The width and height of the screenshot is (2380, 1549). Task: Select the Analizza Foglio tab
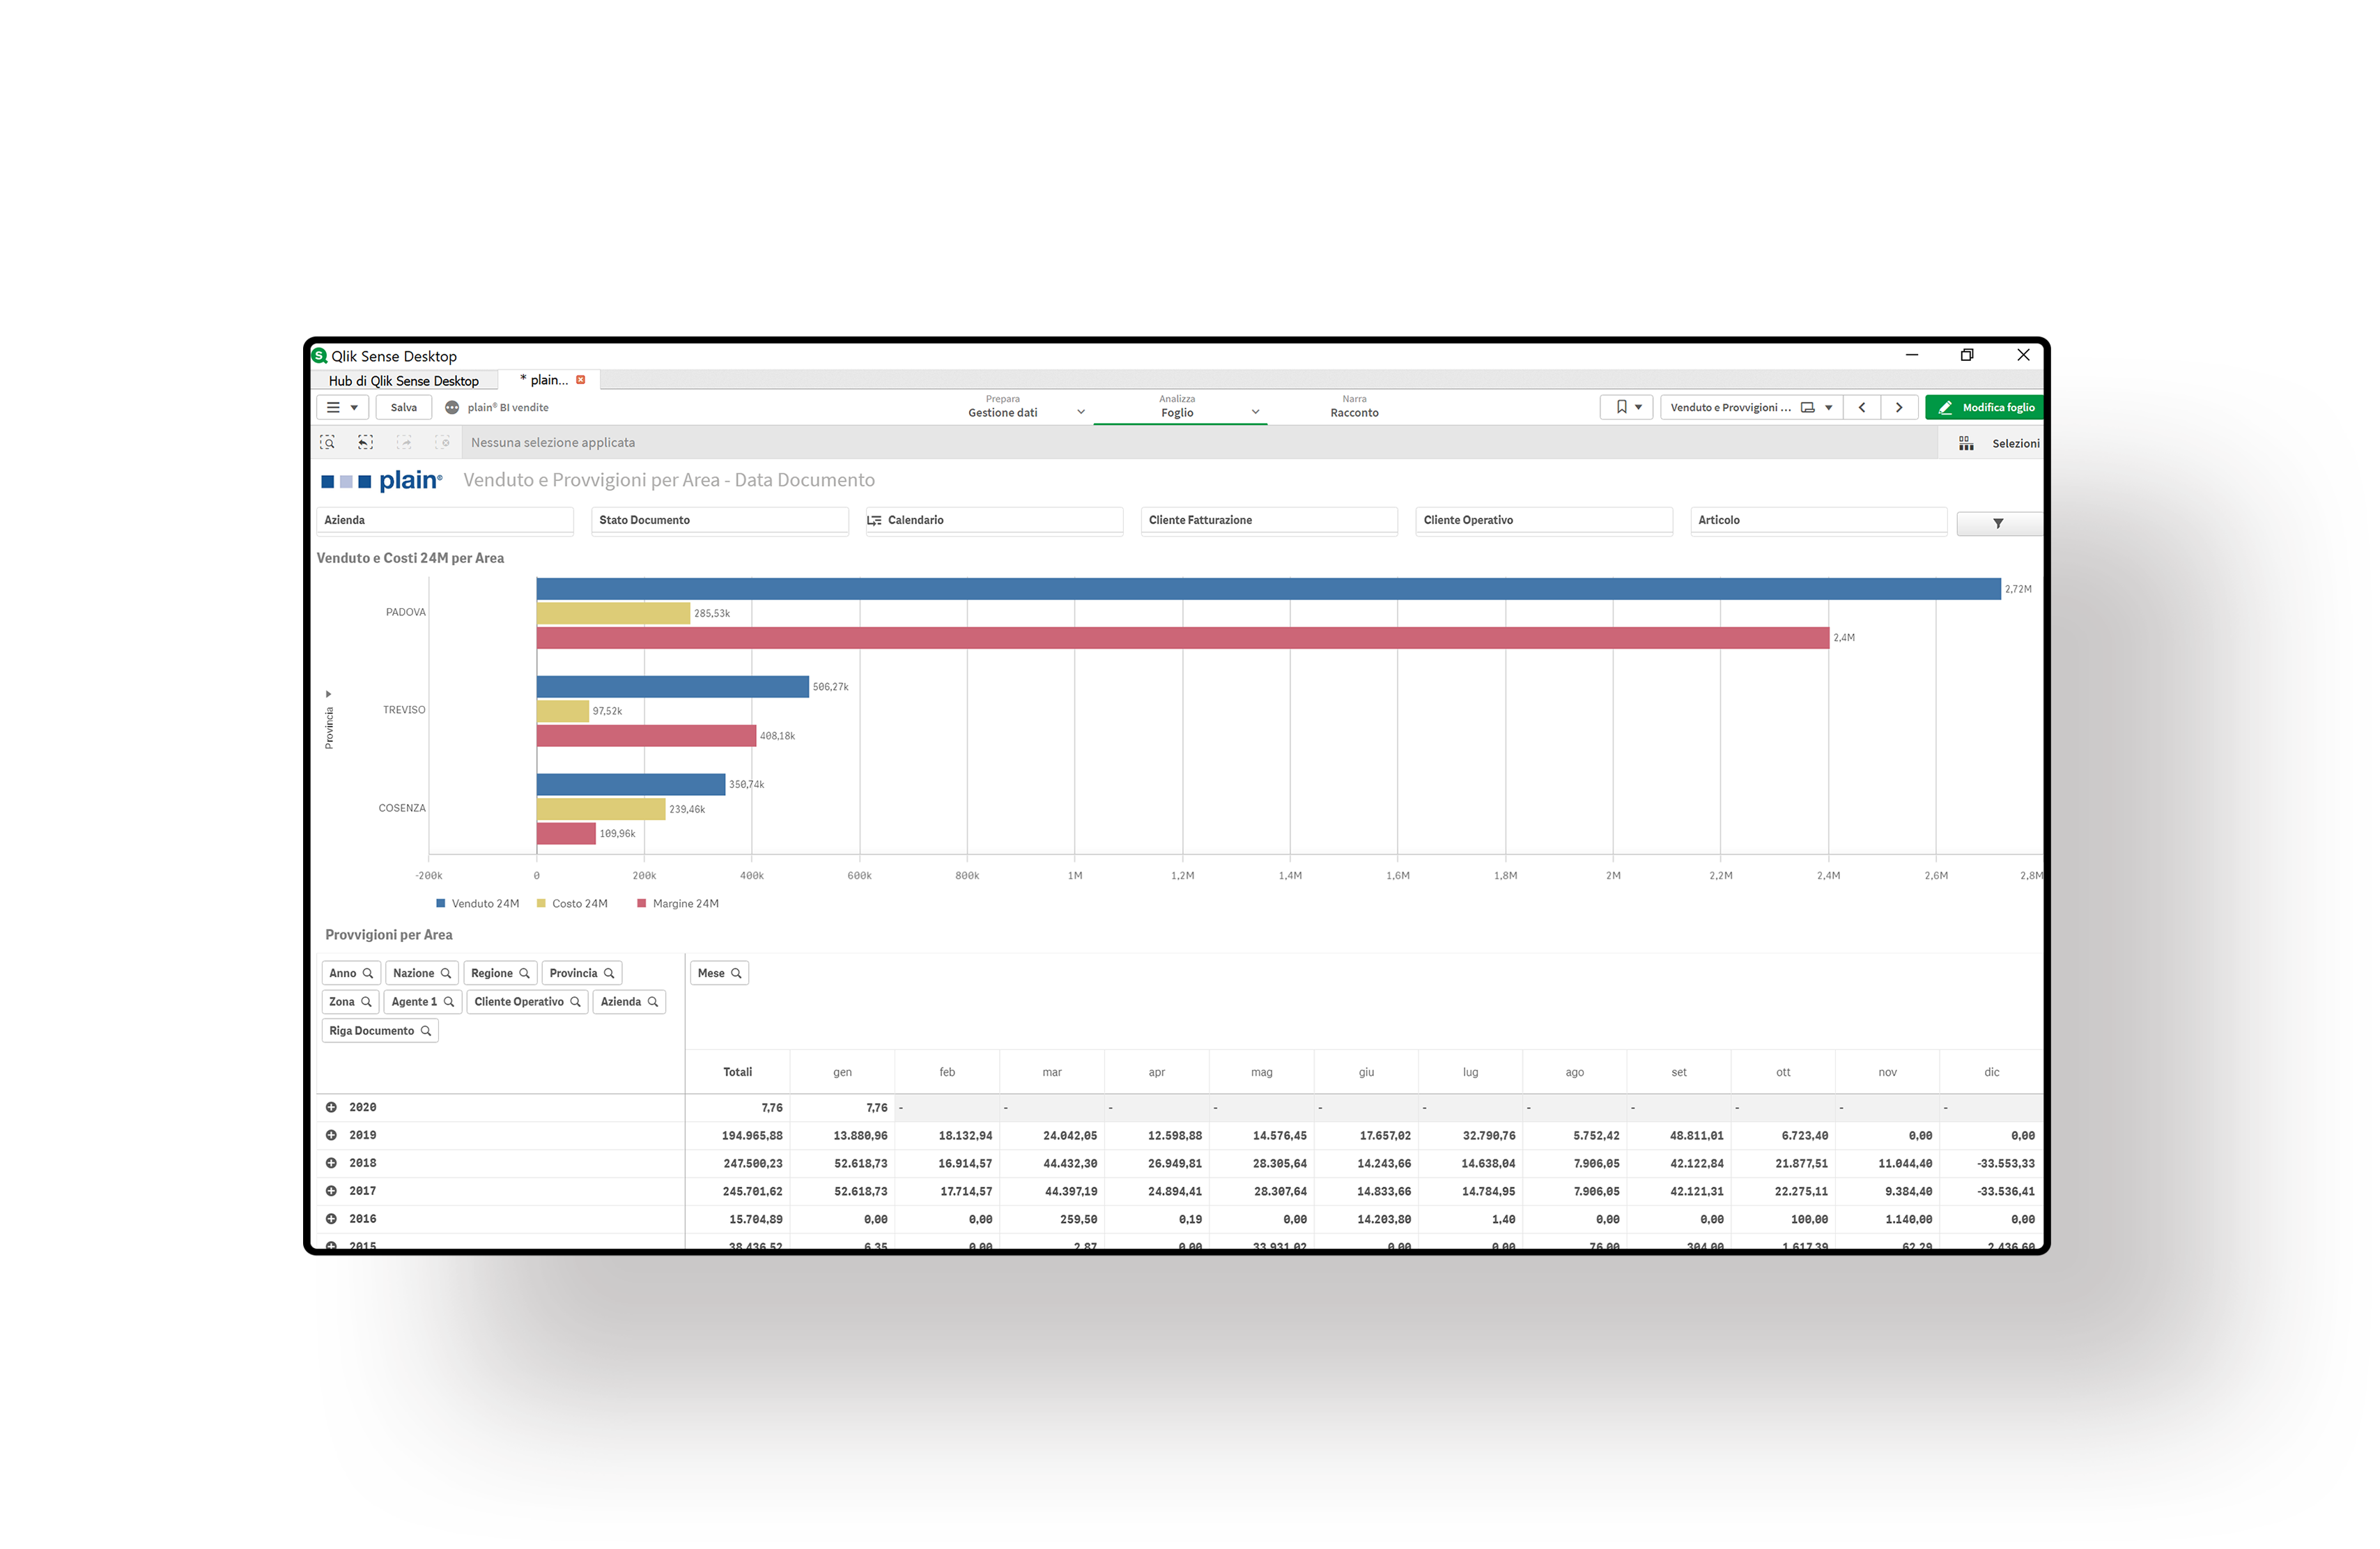coord(1177,406)
